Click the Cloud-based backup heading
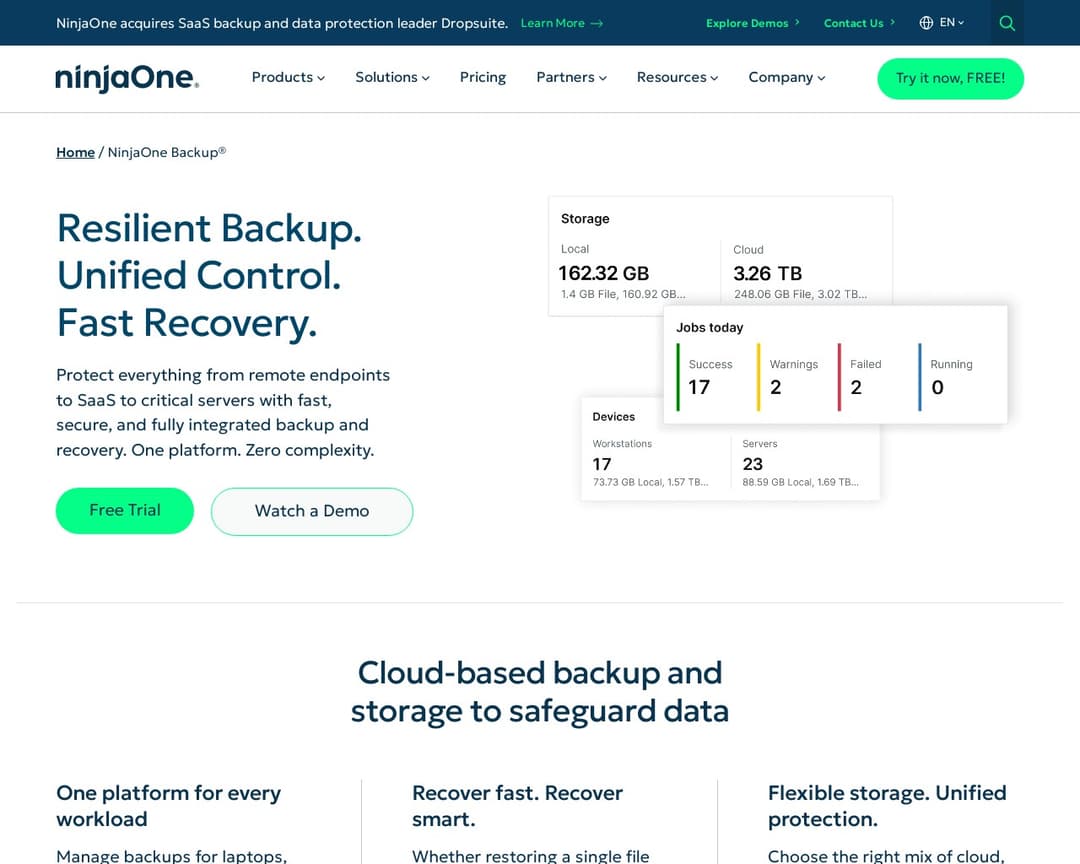Viewport: 1080px width, 864px height. tap(539, 692)
